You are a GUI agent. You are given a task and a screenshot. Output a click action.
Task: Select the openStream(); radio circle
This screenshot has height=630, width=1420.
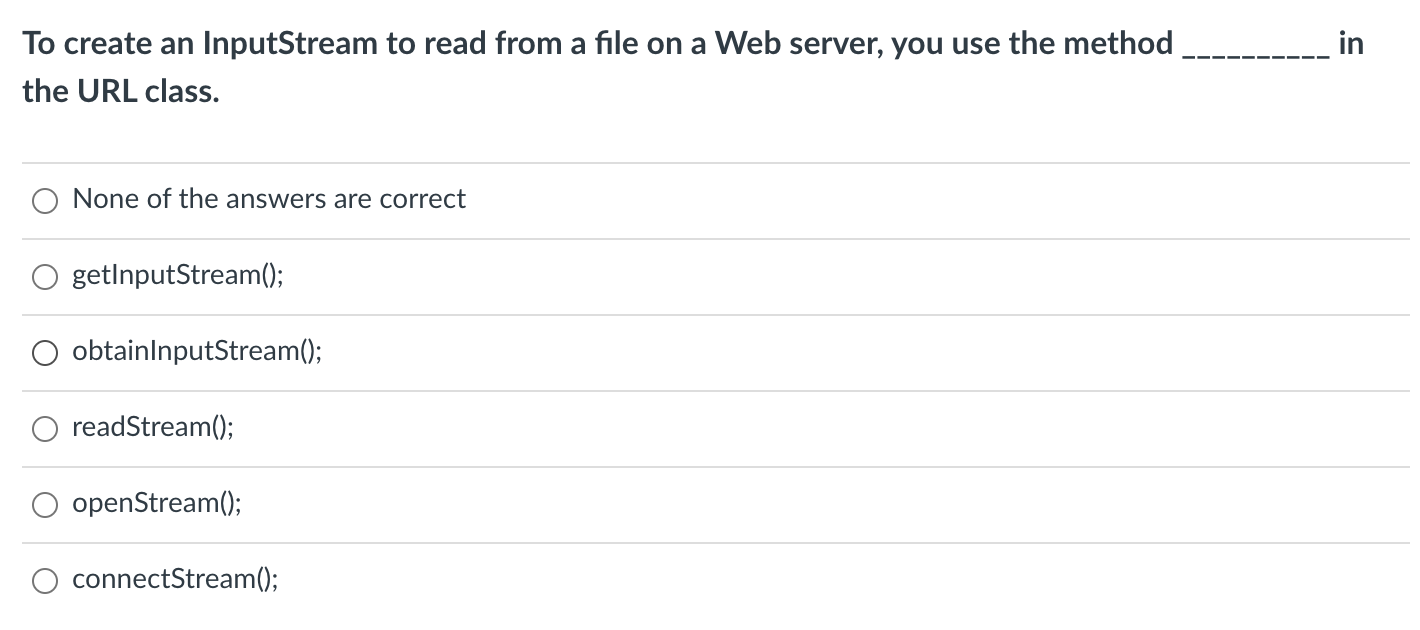click(46, 505)
